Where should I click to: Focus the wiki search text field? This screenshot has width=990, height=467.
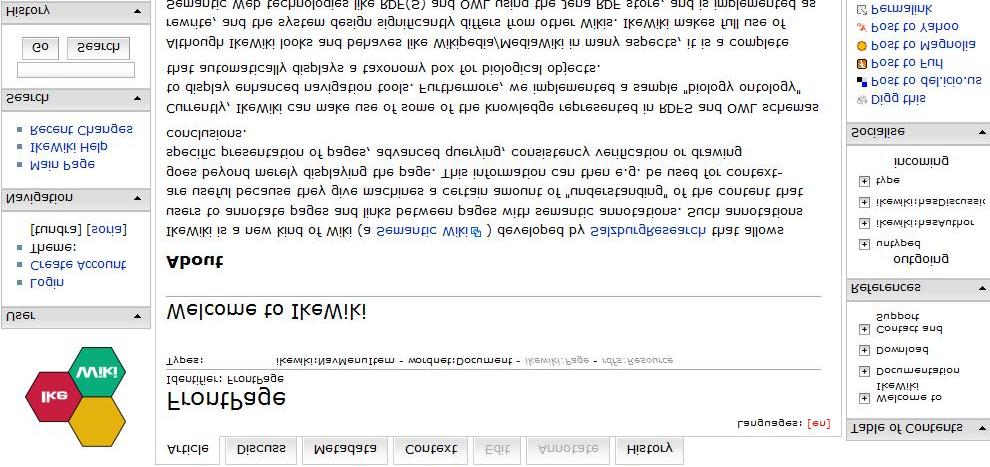(76, 70)
